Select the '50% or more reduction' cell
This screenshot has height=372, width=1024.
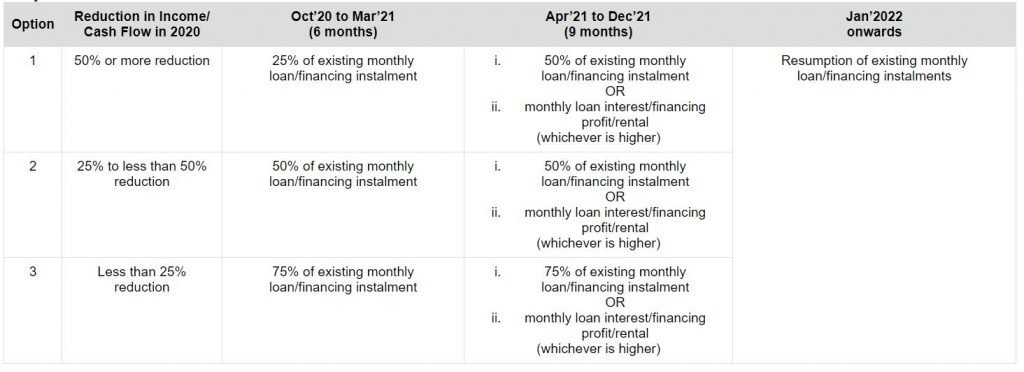[142, 99]
